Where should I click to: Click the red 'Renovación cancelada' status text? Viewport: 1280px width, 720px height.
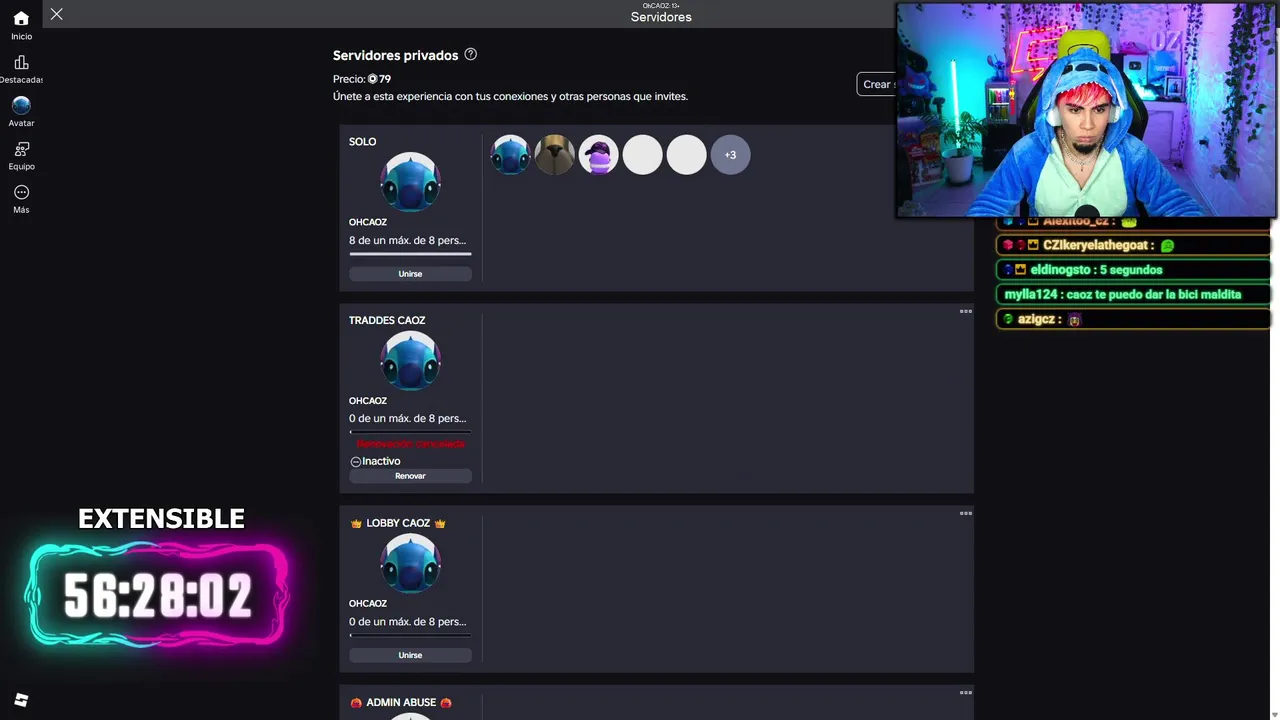(x=411, y=444)
